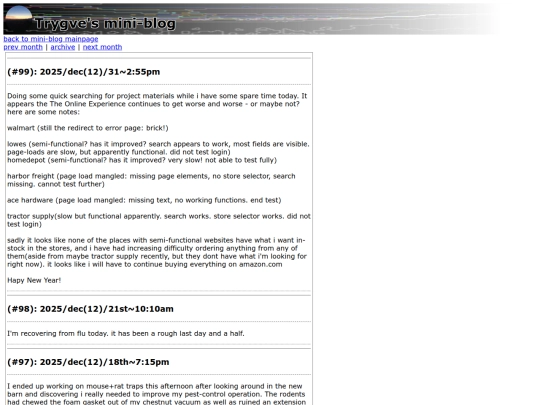
Task: Click the homedepot semi-functional note line
Action: tap(142, 160)
